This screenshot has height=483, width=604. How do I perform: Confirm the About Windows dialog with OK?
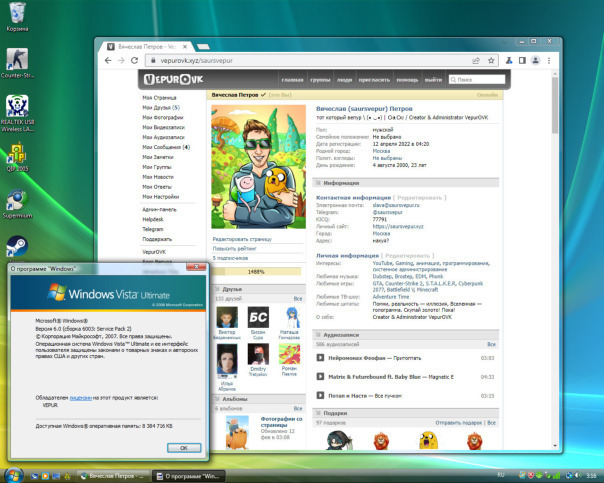pos(184,448)
